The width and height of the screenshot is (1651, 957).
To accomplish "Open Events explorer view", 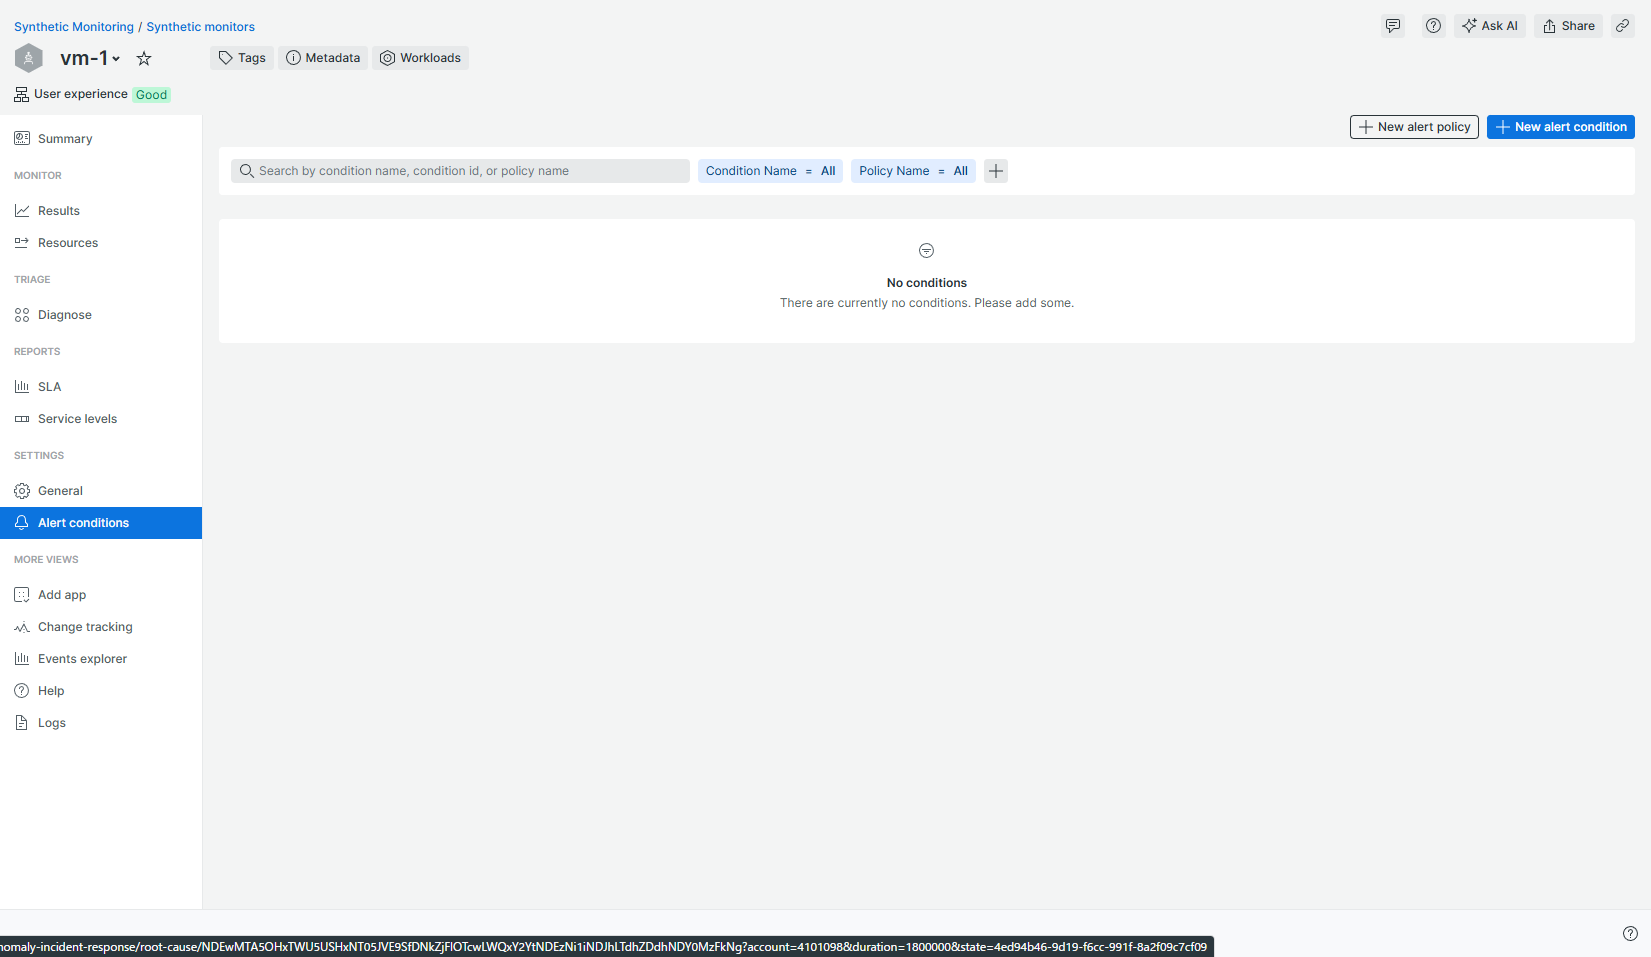I will (101, 659).
